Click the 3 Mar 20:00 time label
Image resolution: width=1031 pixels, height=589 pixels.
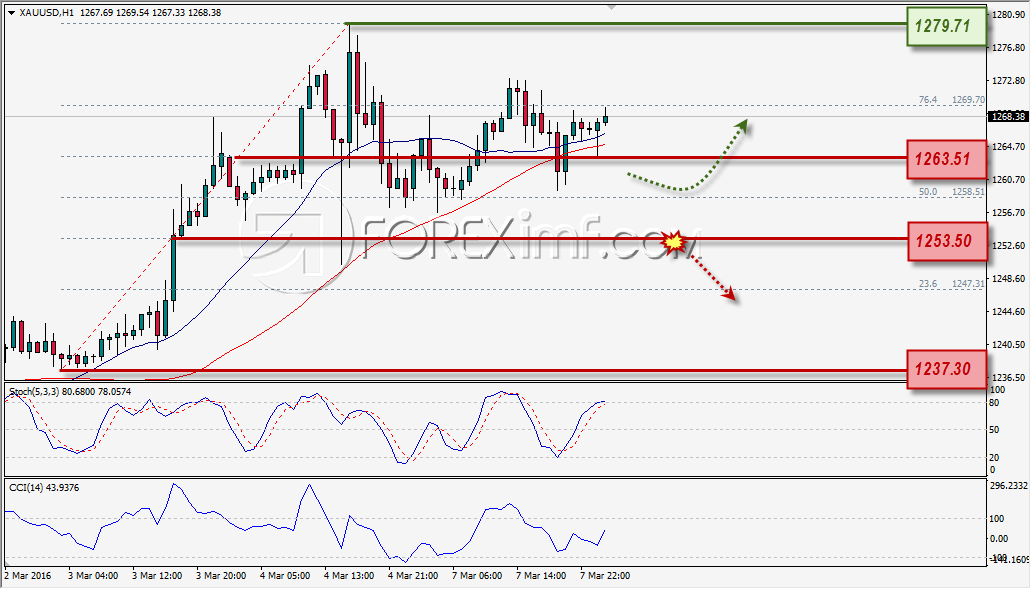(x=221, y=576)
